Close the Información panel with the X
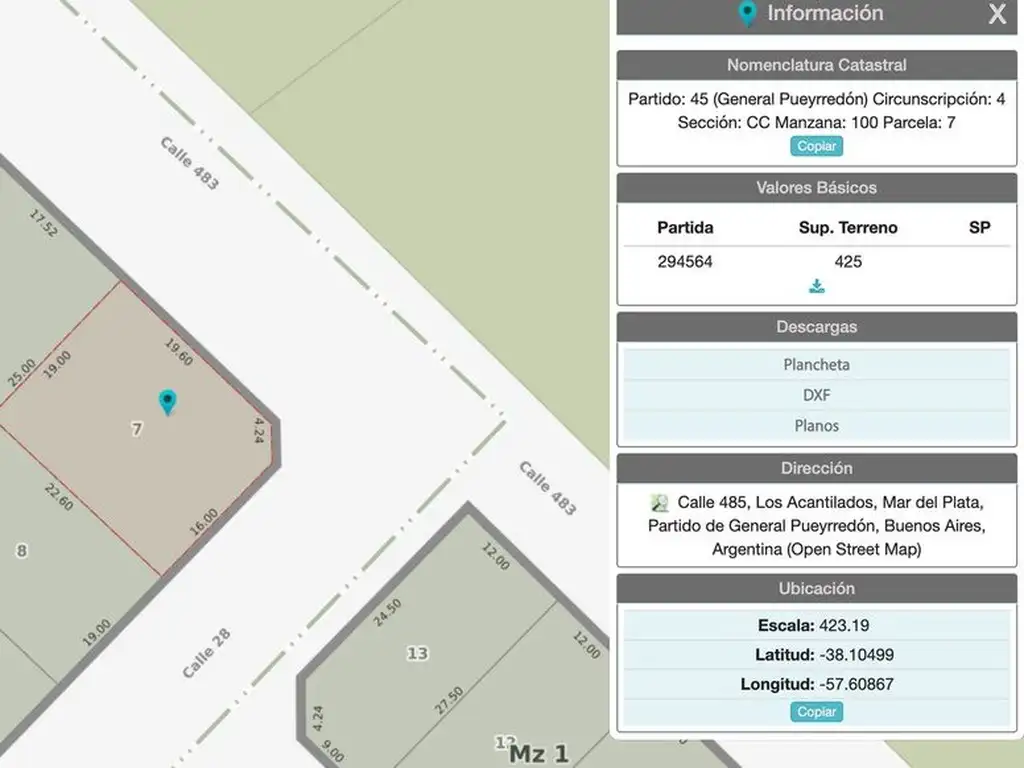 pyautogui.click(x=997, y=14)
